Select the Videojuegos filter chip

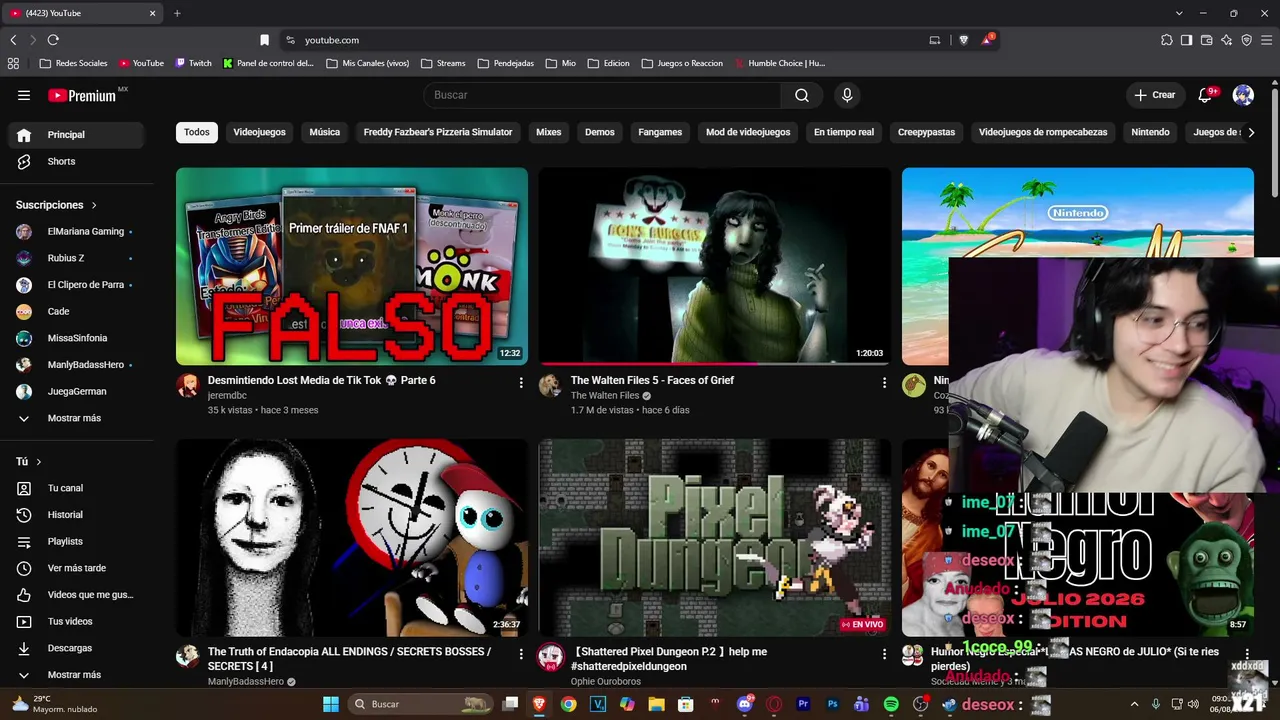[259, 132]
